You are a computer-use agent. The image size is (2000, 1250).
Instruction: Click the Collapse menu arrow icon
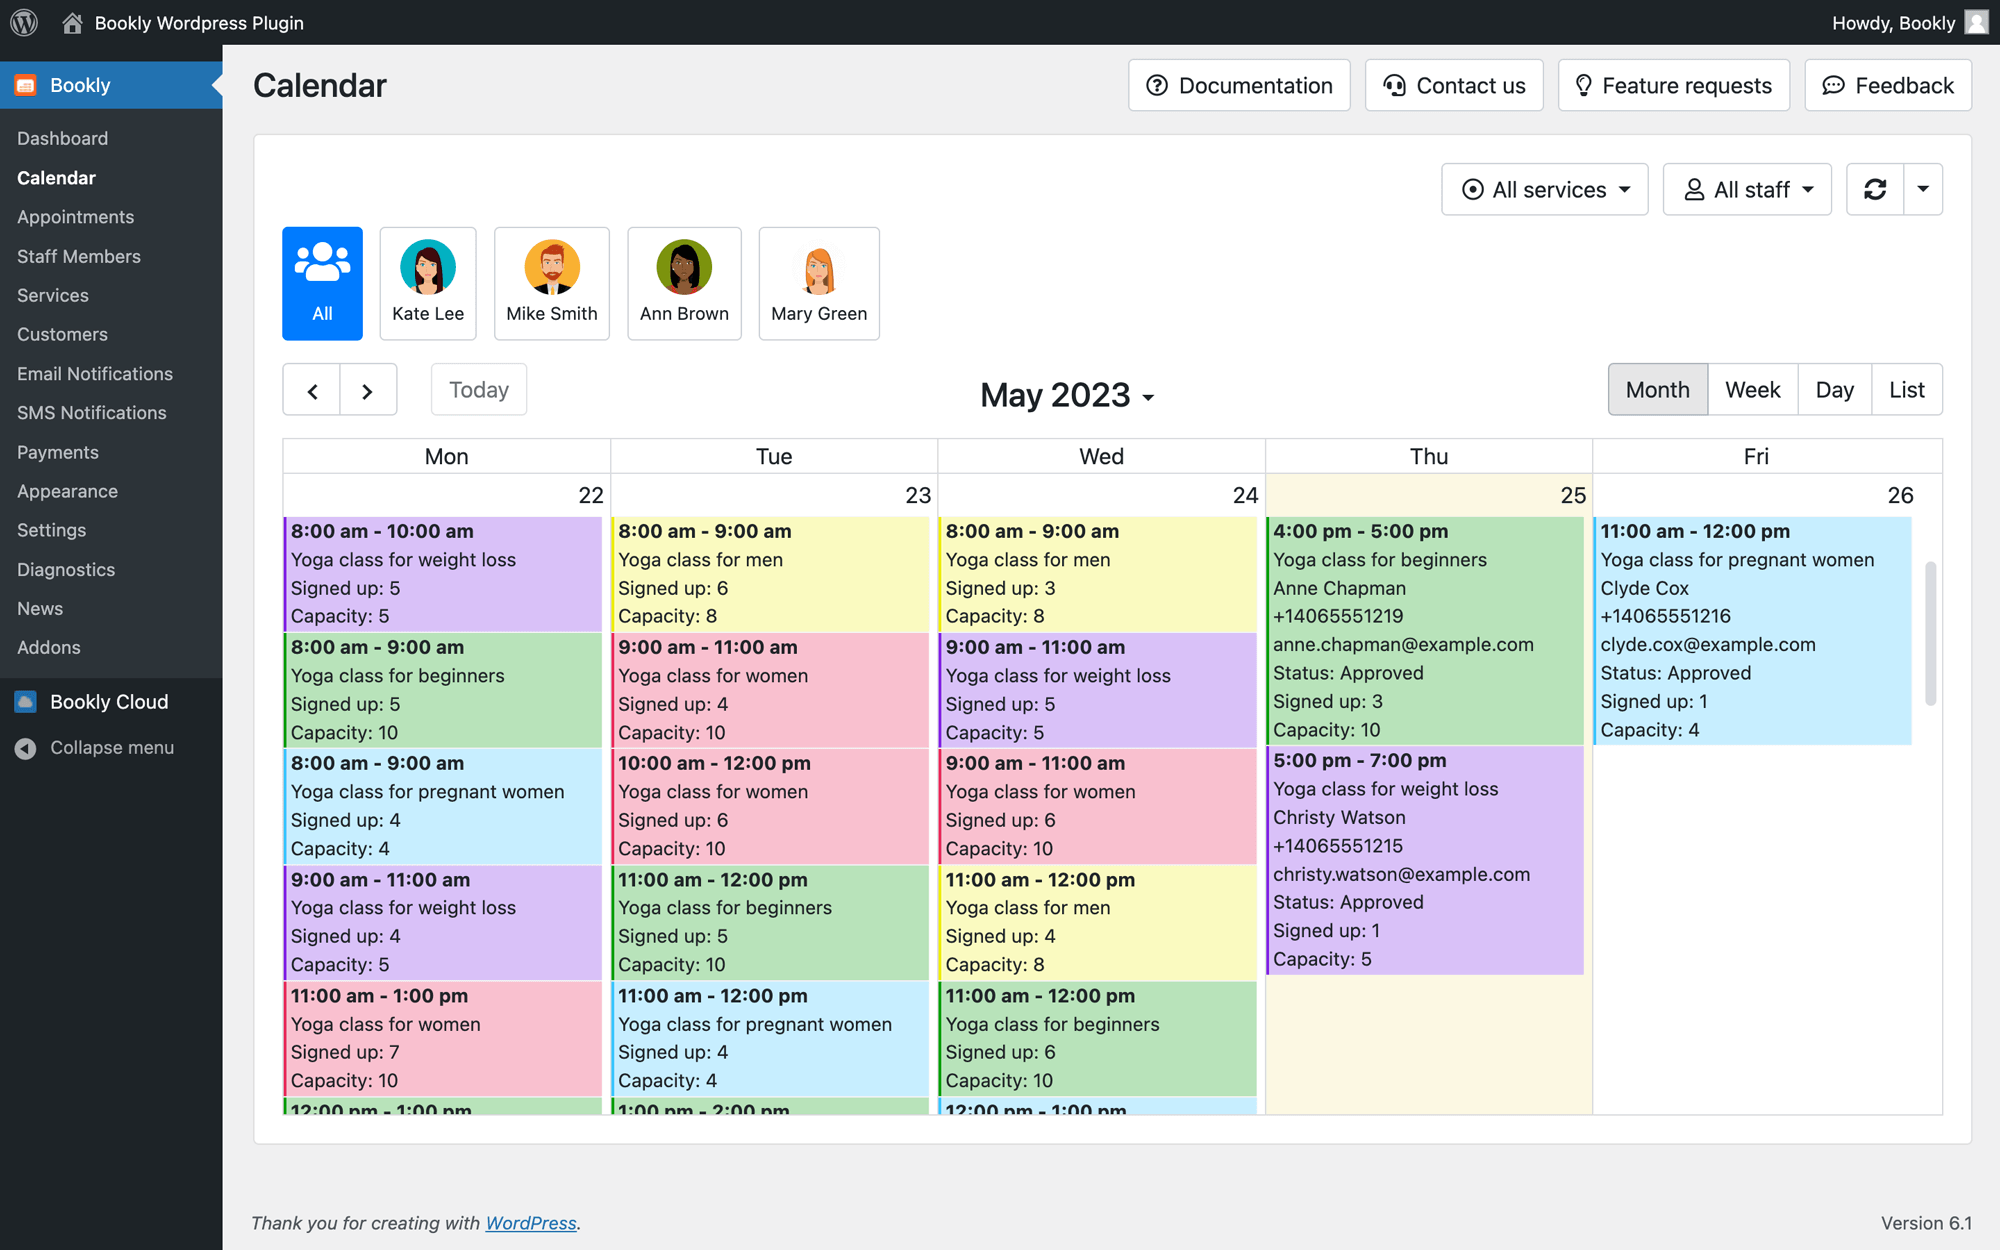click(x=26, y=748)
